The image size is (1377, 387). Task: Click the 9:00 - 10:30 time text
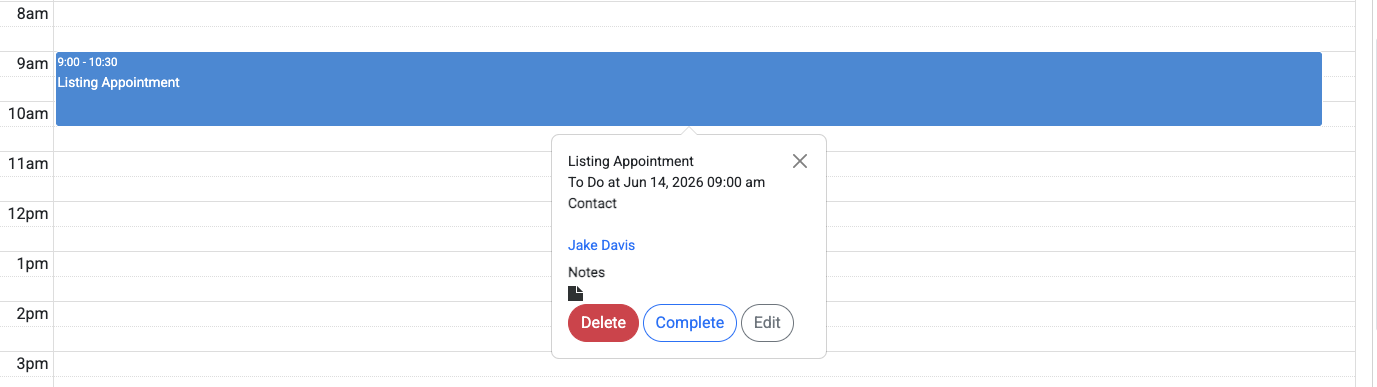pos(88,62)
